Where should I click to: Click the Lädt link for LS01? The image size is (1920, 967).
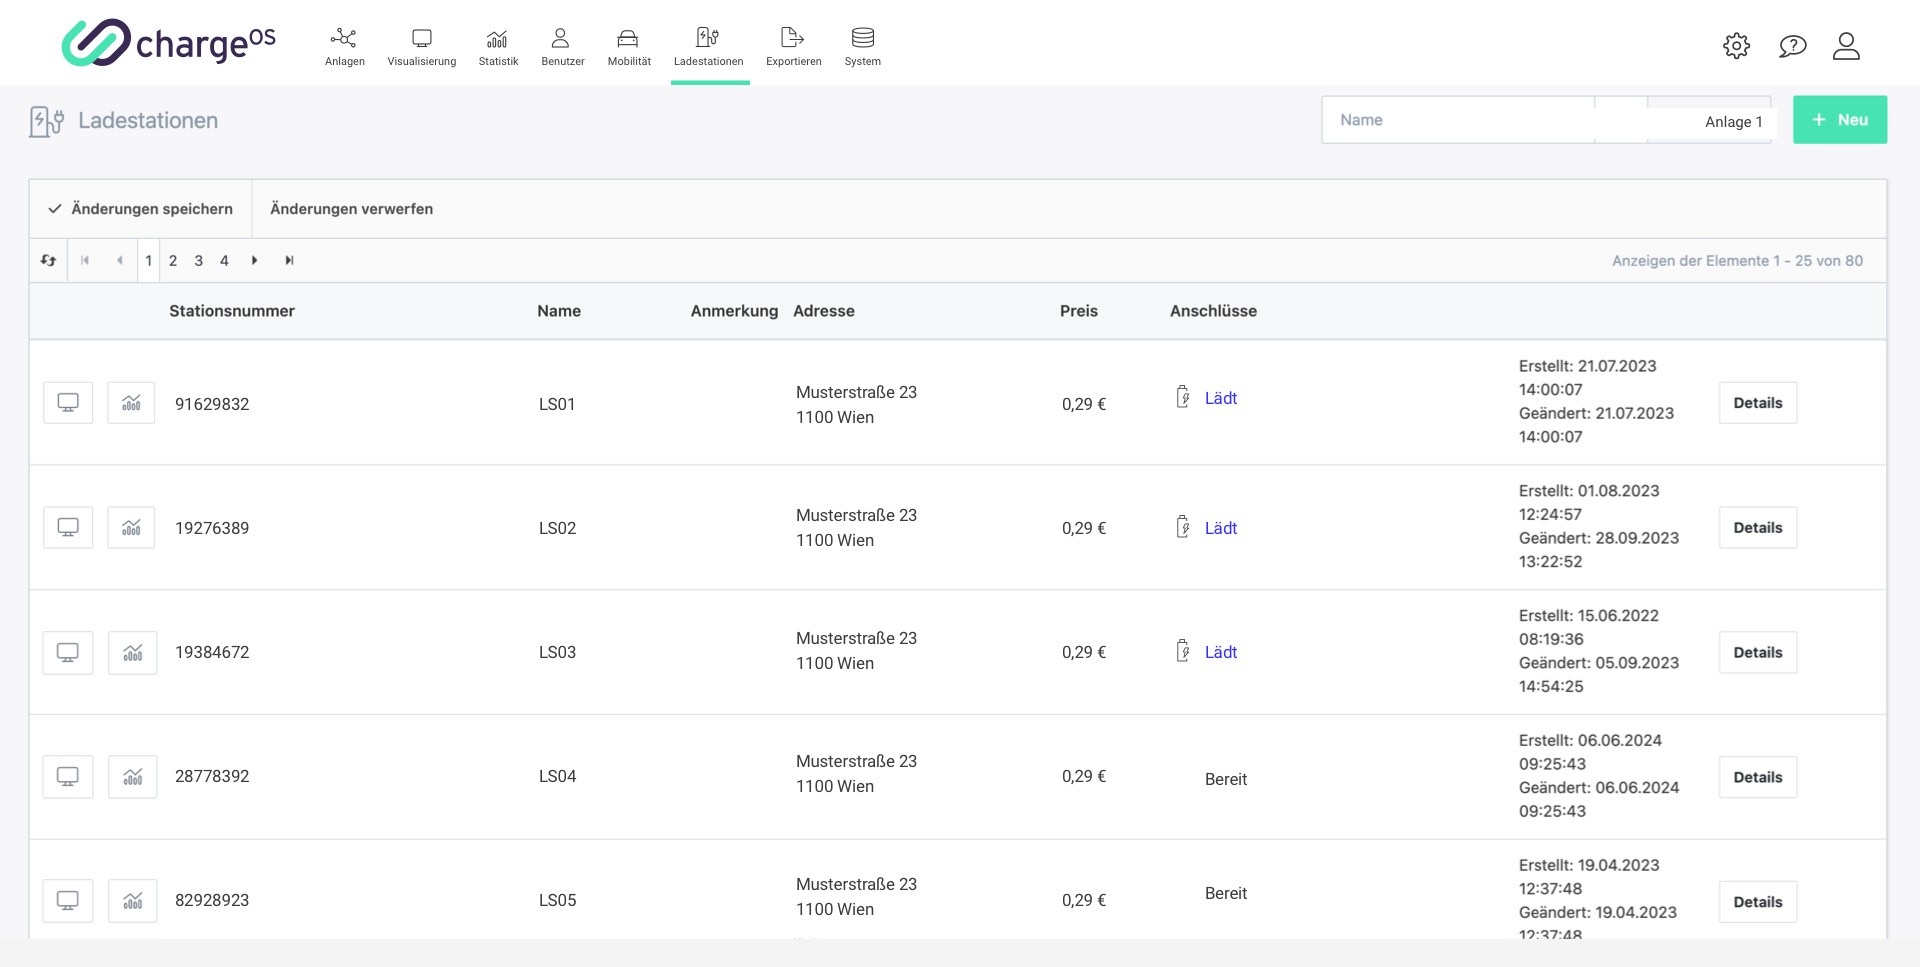pos(1220,398)
